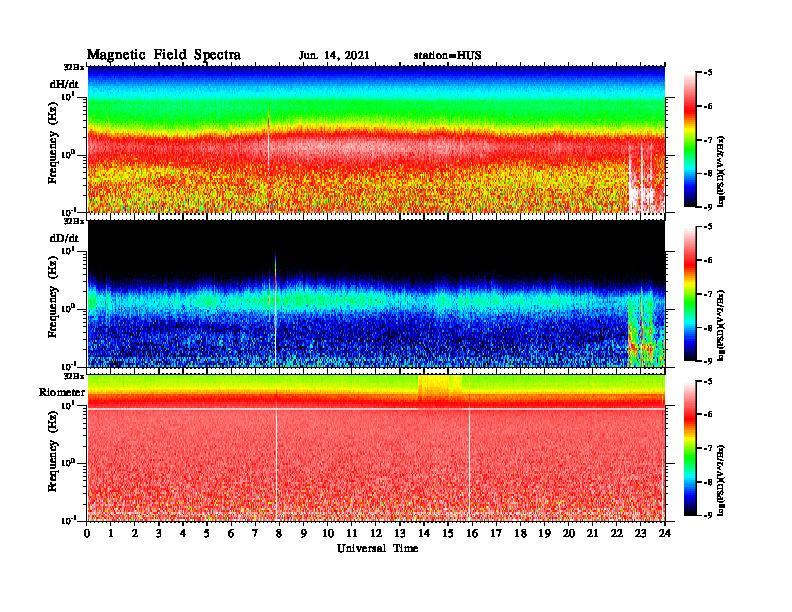Click hour tick label 10 on time axis
Image resolution: width=792 pixels, height=612 pixels.
point(328,534)
